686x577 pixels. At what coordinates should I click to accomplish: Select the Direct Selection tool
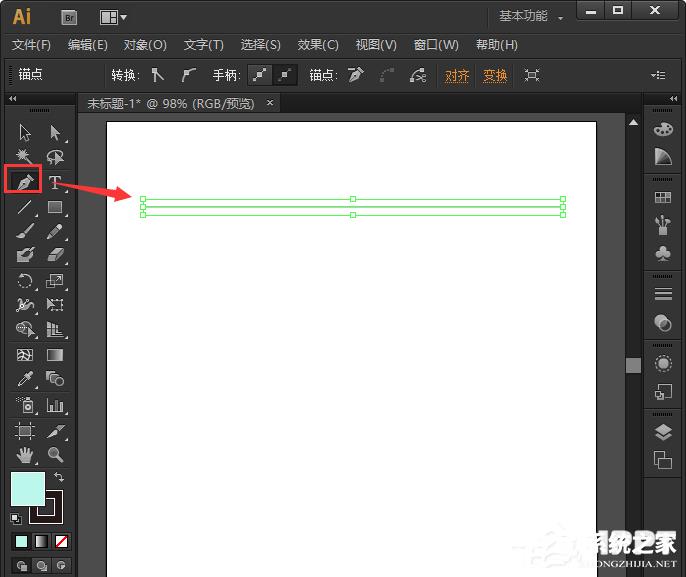pos(55,133)
